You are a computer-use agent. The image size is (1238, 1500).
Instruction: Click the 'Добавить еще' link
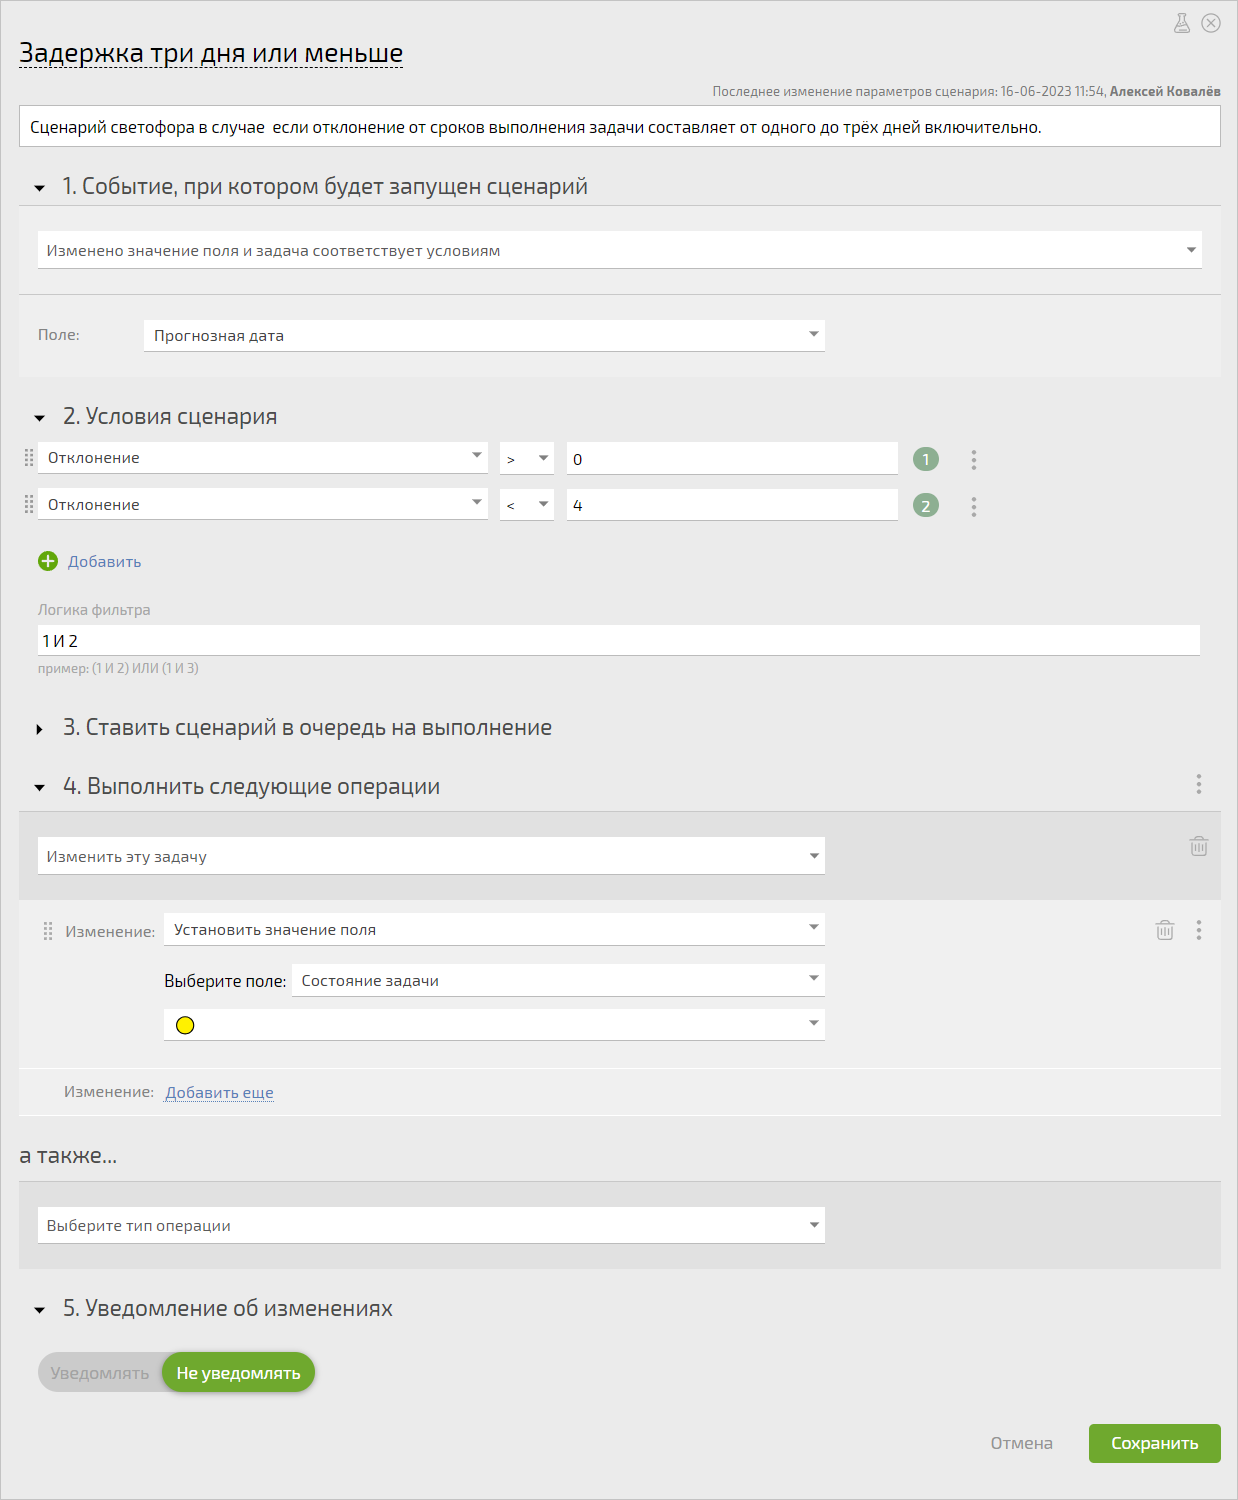219,1092
